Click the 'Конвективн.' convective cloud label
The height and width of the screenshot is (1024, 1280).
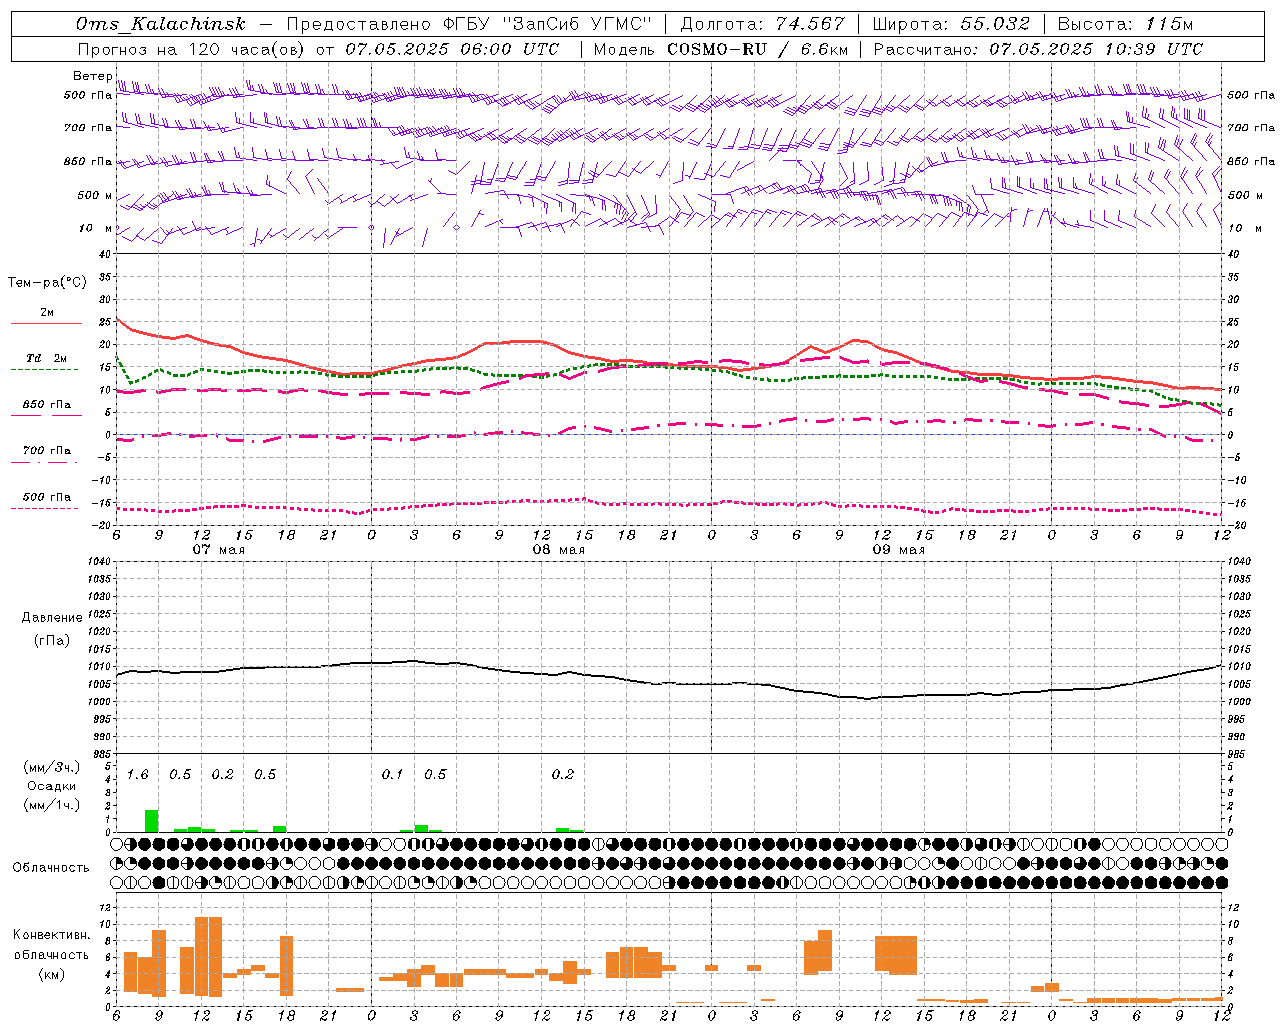tap(51, 935)
